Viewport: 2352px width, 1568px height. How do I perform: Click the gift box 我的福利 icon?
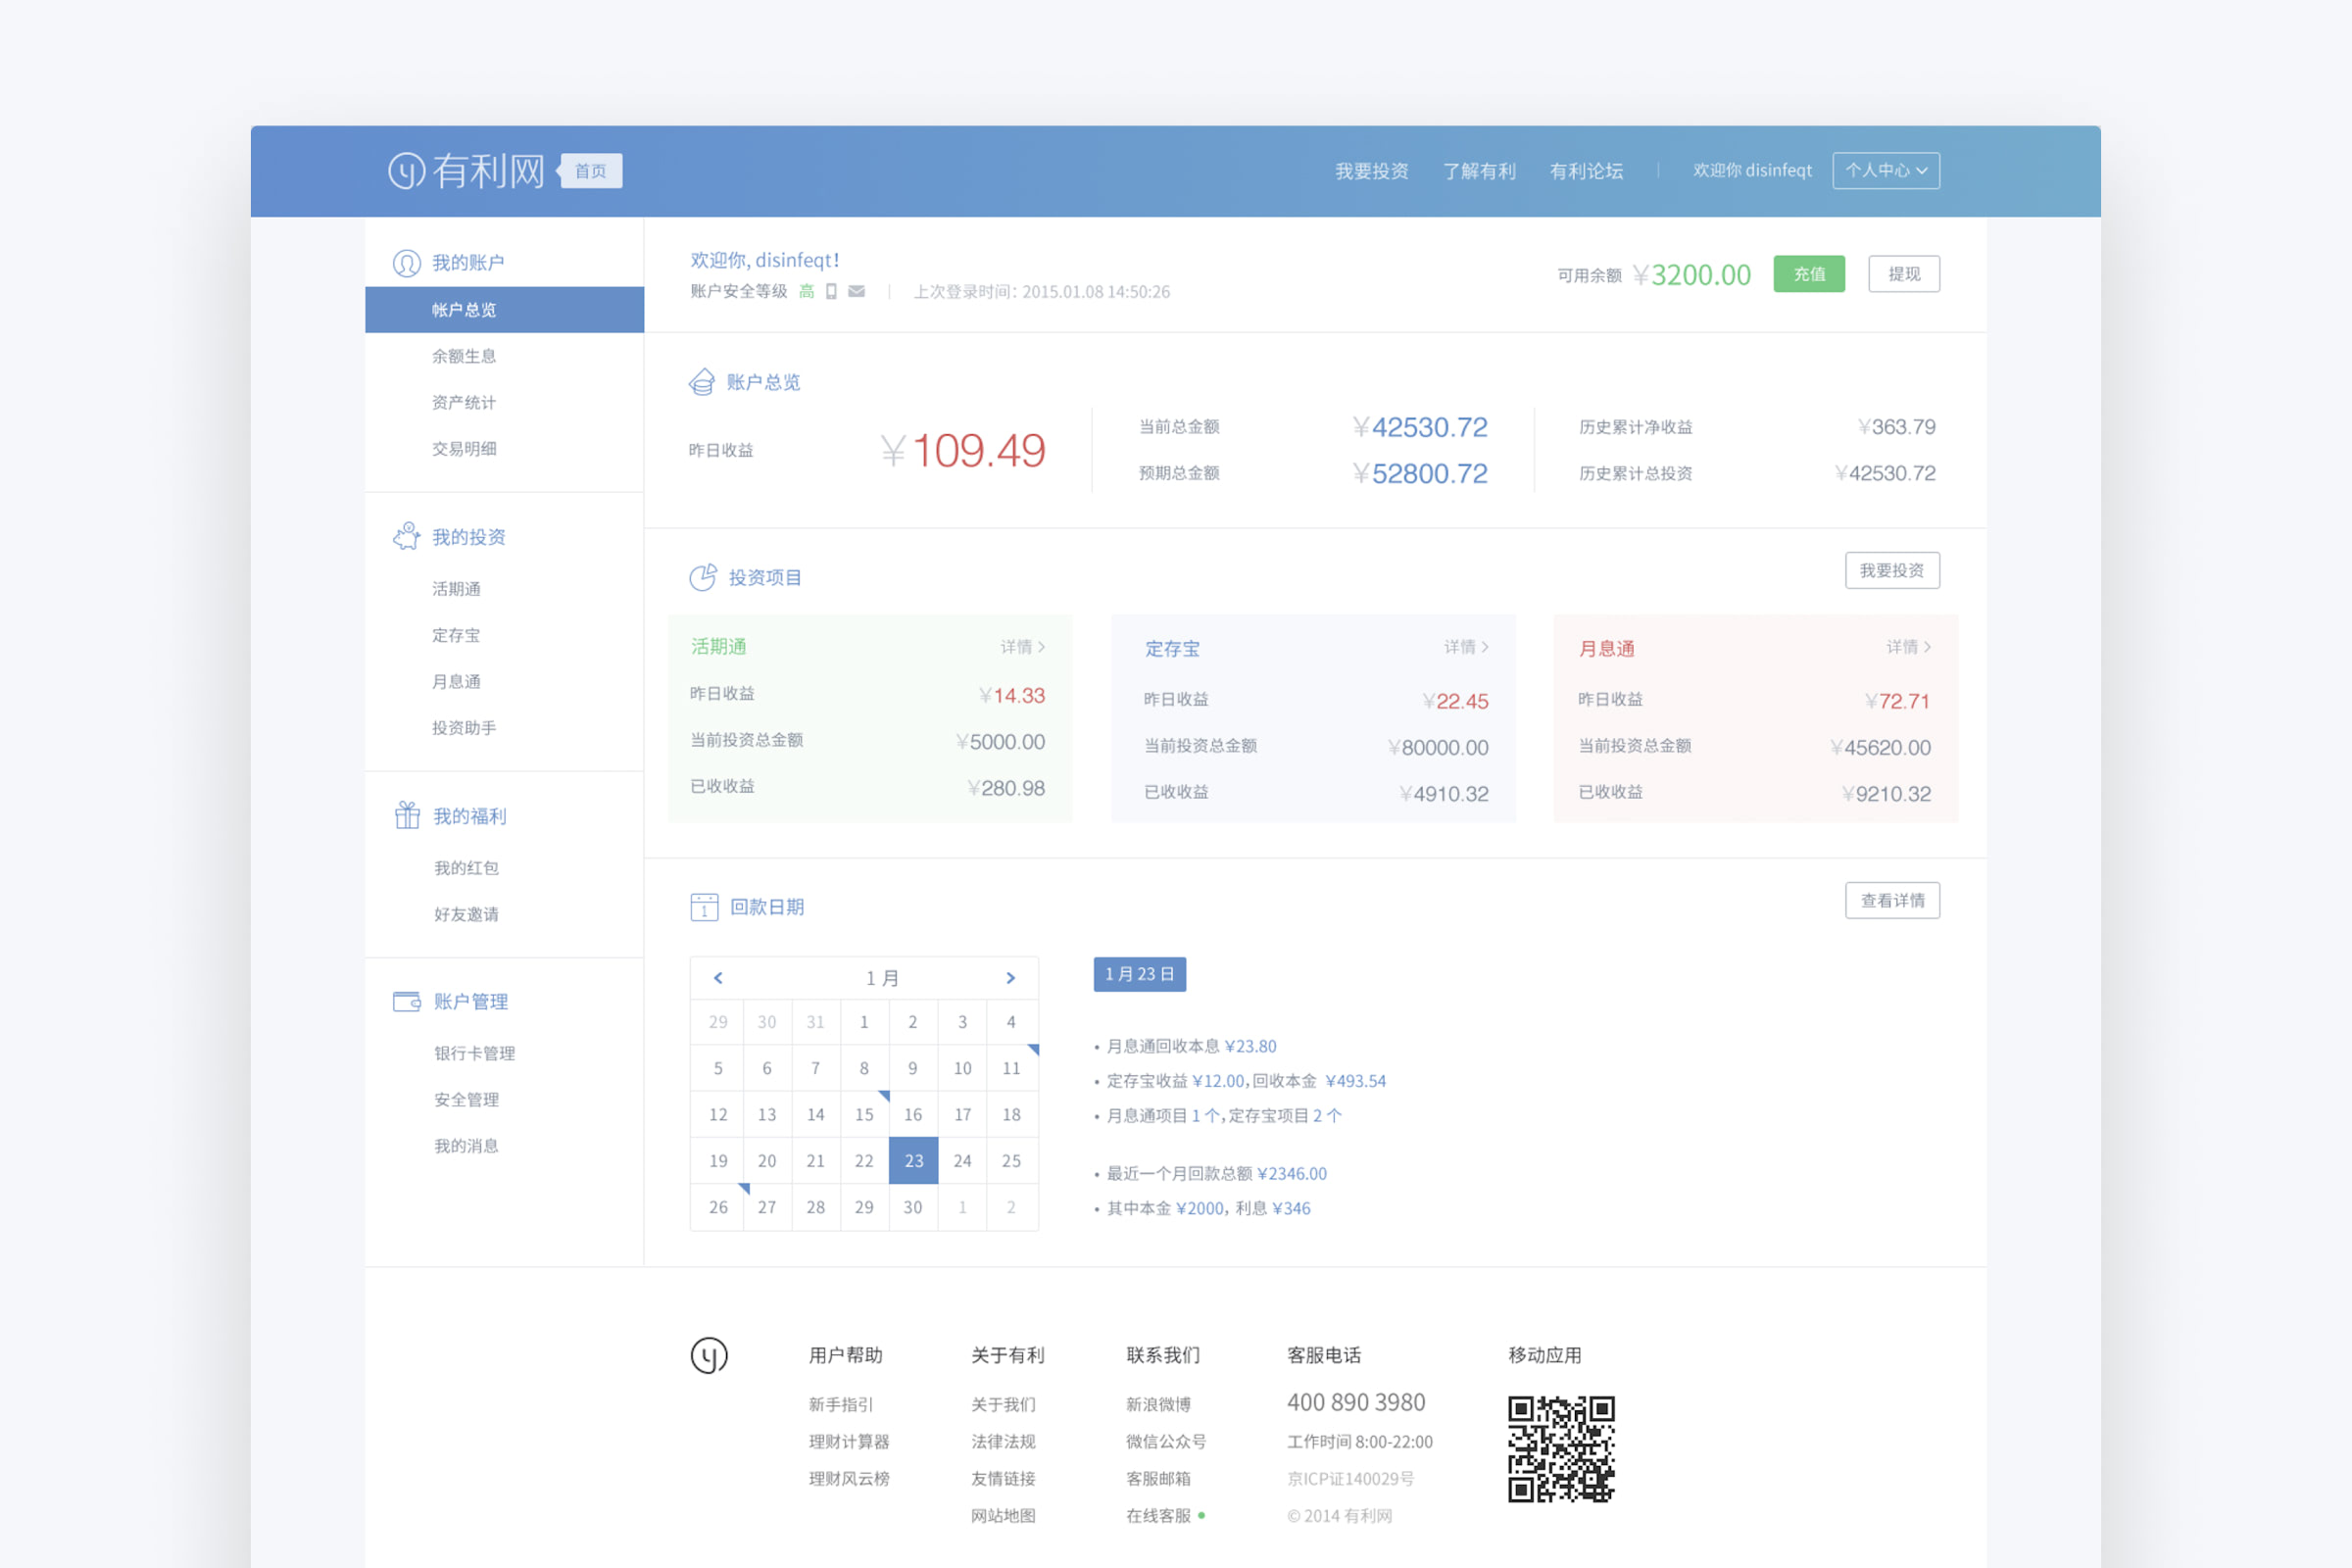[x=406, y=815]
